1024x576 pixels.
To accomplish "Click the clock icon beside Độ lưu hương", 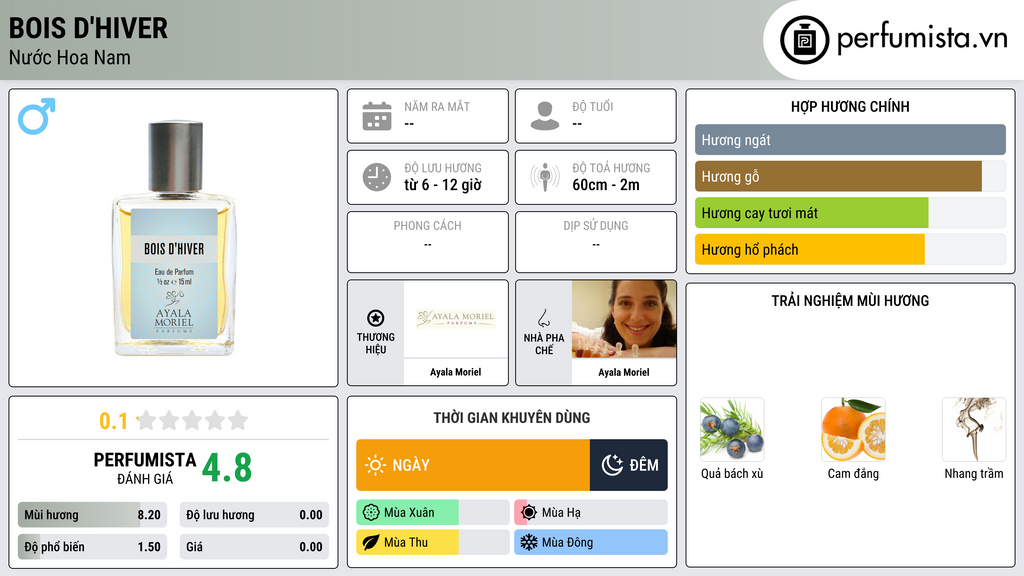I will [x=377, y=177].
